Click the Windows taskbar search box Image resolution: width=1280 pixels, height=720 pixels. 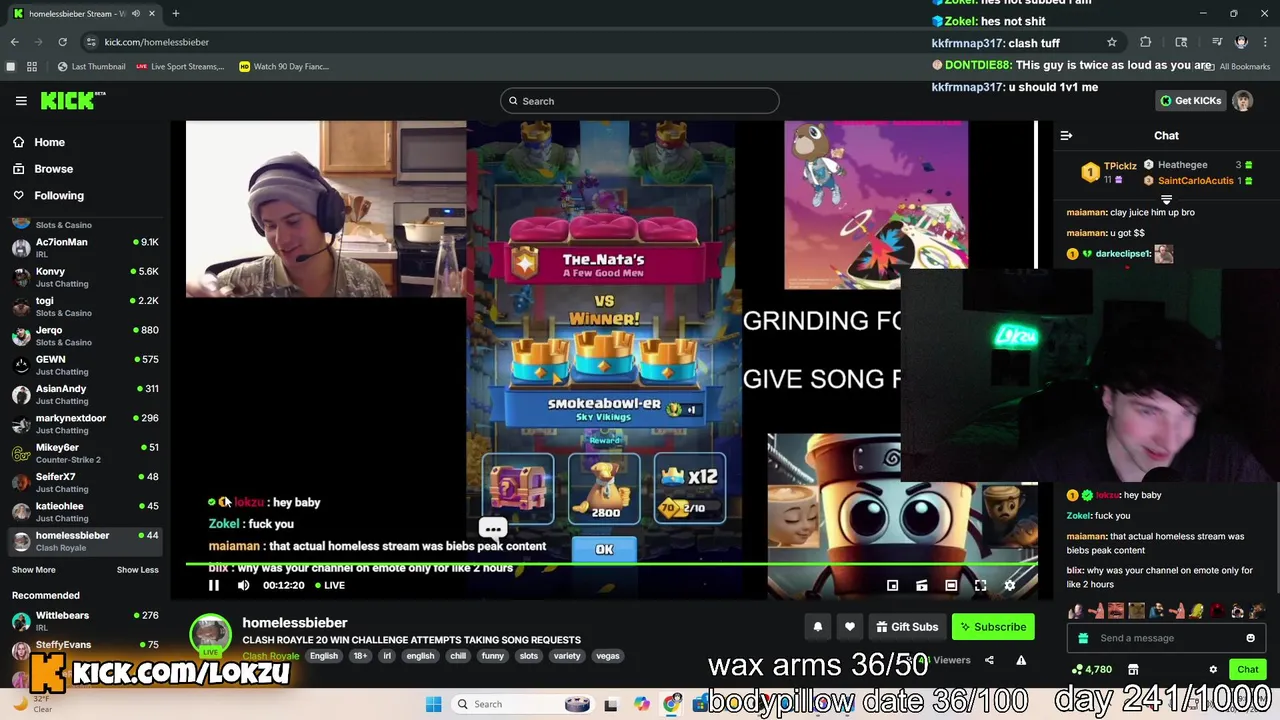tap(520, 704)
